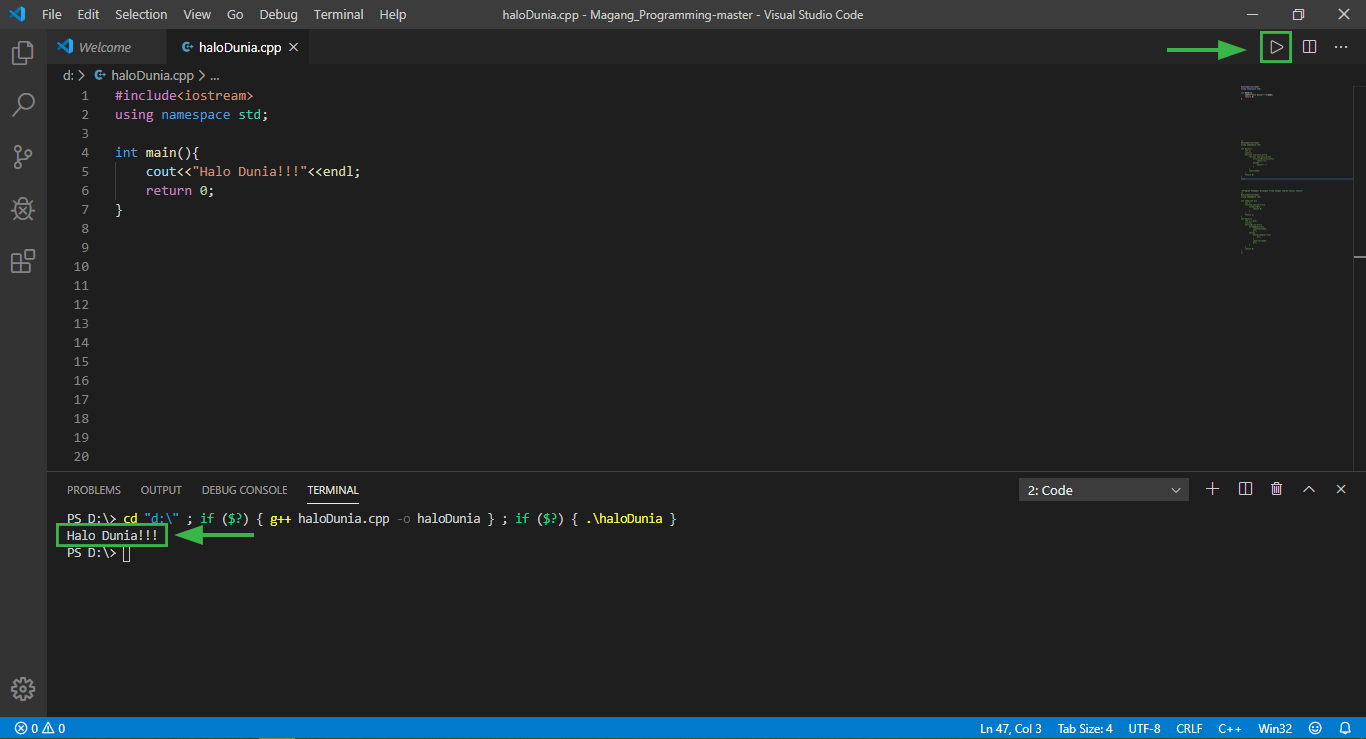Open the Search view in activity bar
The height and width of the screenshot is (739, 1366).
[x=23, y=104]
